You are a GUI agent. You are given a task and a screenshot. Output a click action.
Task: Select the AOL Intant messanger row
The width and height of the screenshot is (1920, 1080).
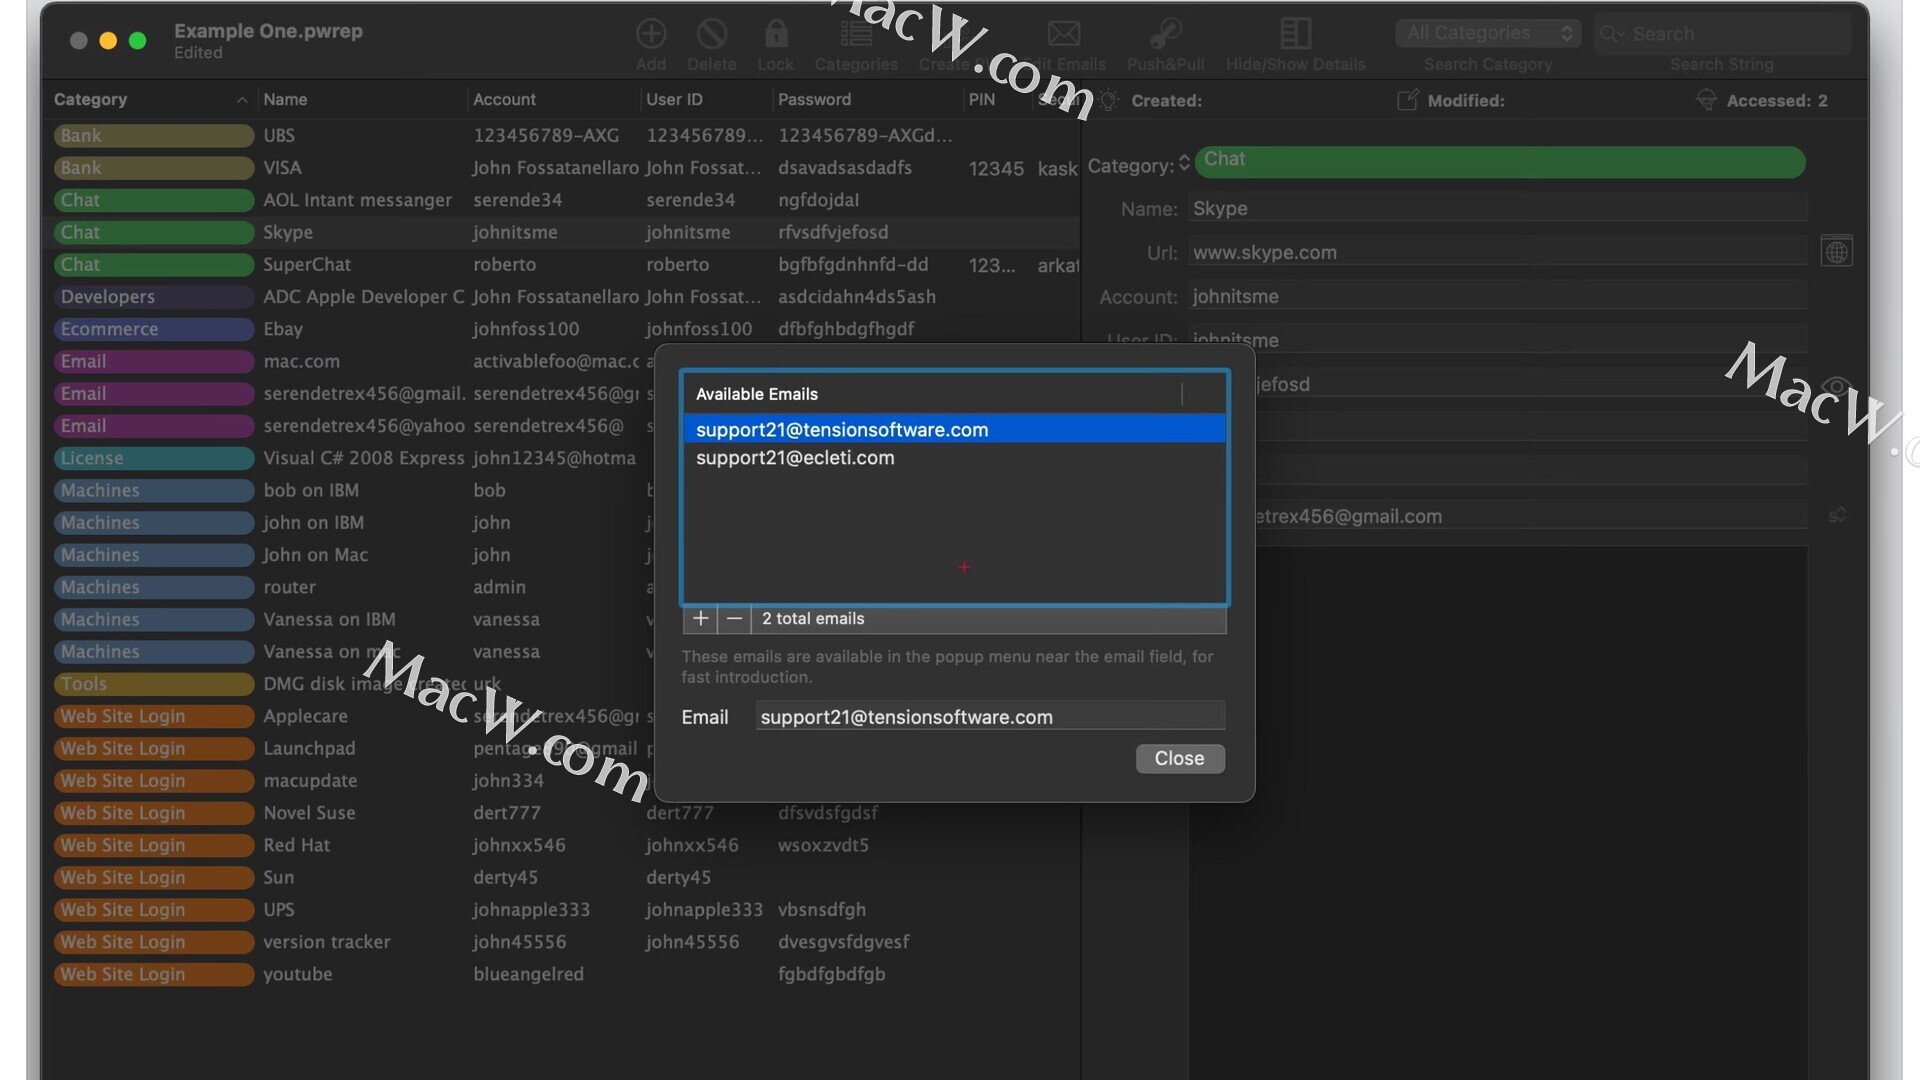[562, 199]
